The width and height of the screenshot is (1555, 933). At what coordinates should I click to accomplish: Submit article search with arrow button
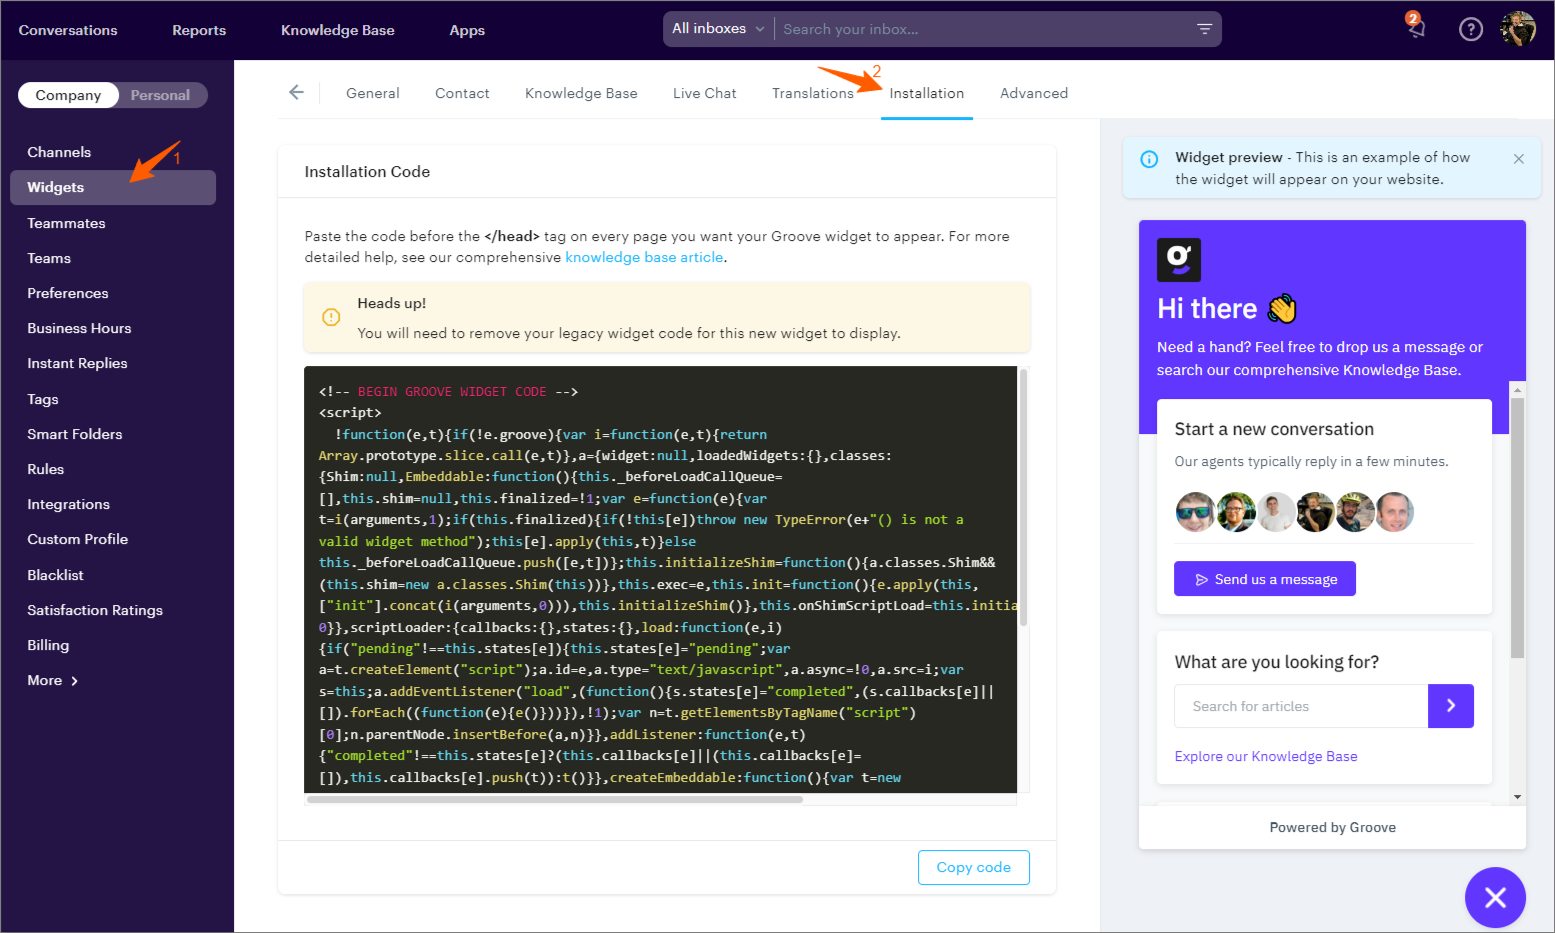(1451, 706)
